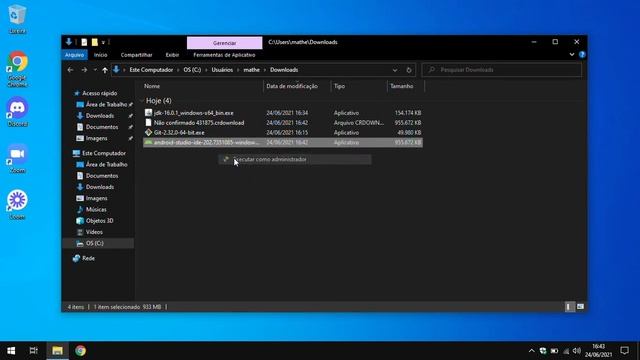Go forward in File Explorer

click(84, 70)
